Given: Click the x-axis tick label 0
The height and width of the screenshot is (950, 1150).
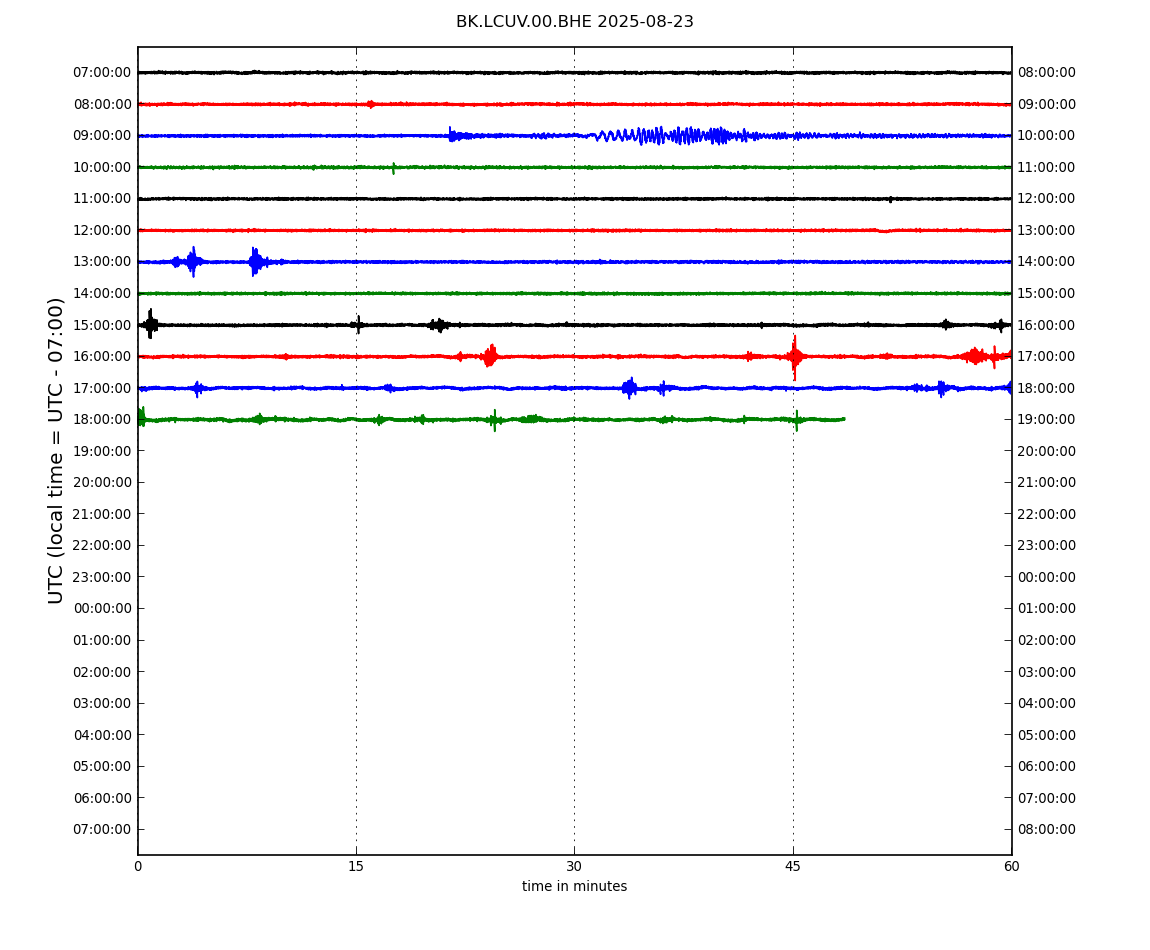Looking at the screenshot, I should 138,866.
